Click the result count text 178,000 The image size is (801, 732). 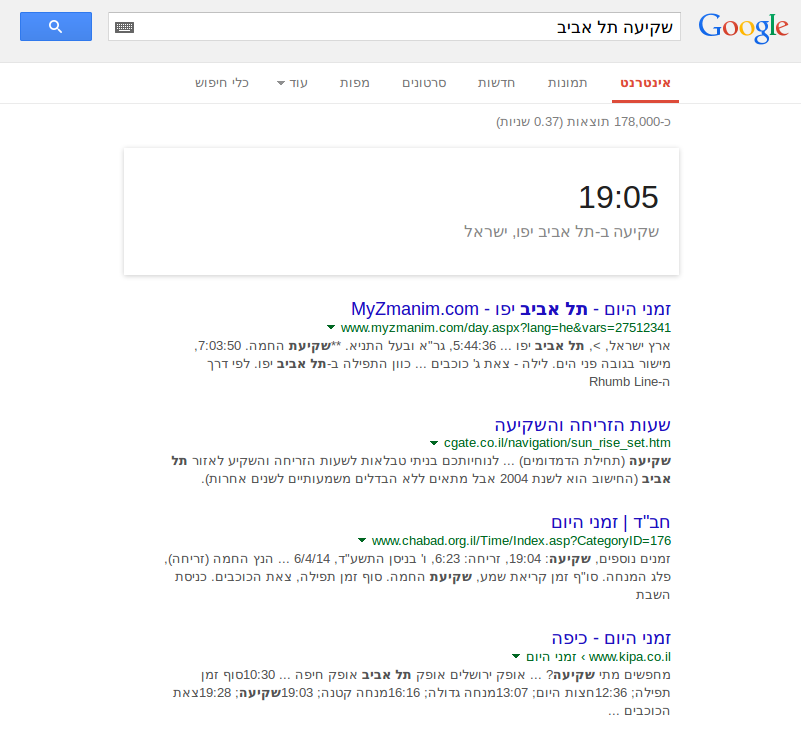(x=583, y=122)
